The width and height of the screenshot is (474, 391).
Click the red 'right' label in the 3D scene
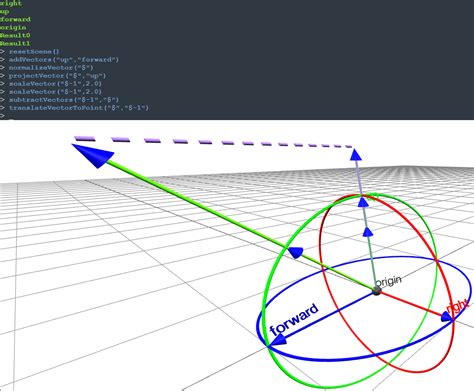pyautogui.click(x=457, y=306)
